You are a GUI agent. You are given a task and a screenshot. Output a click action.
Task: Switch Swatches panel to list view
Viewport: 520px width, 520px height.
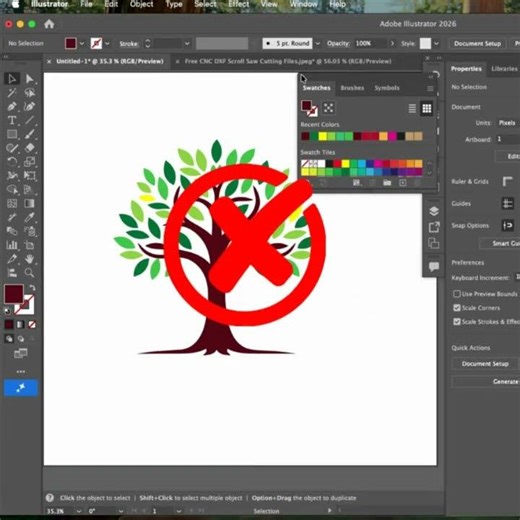click(412, 108)
